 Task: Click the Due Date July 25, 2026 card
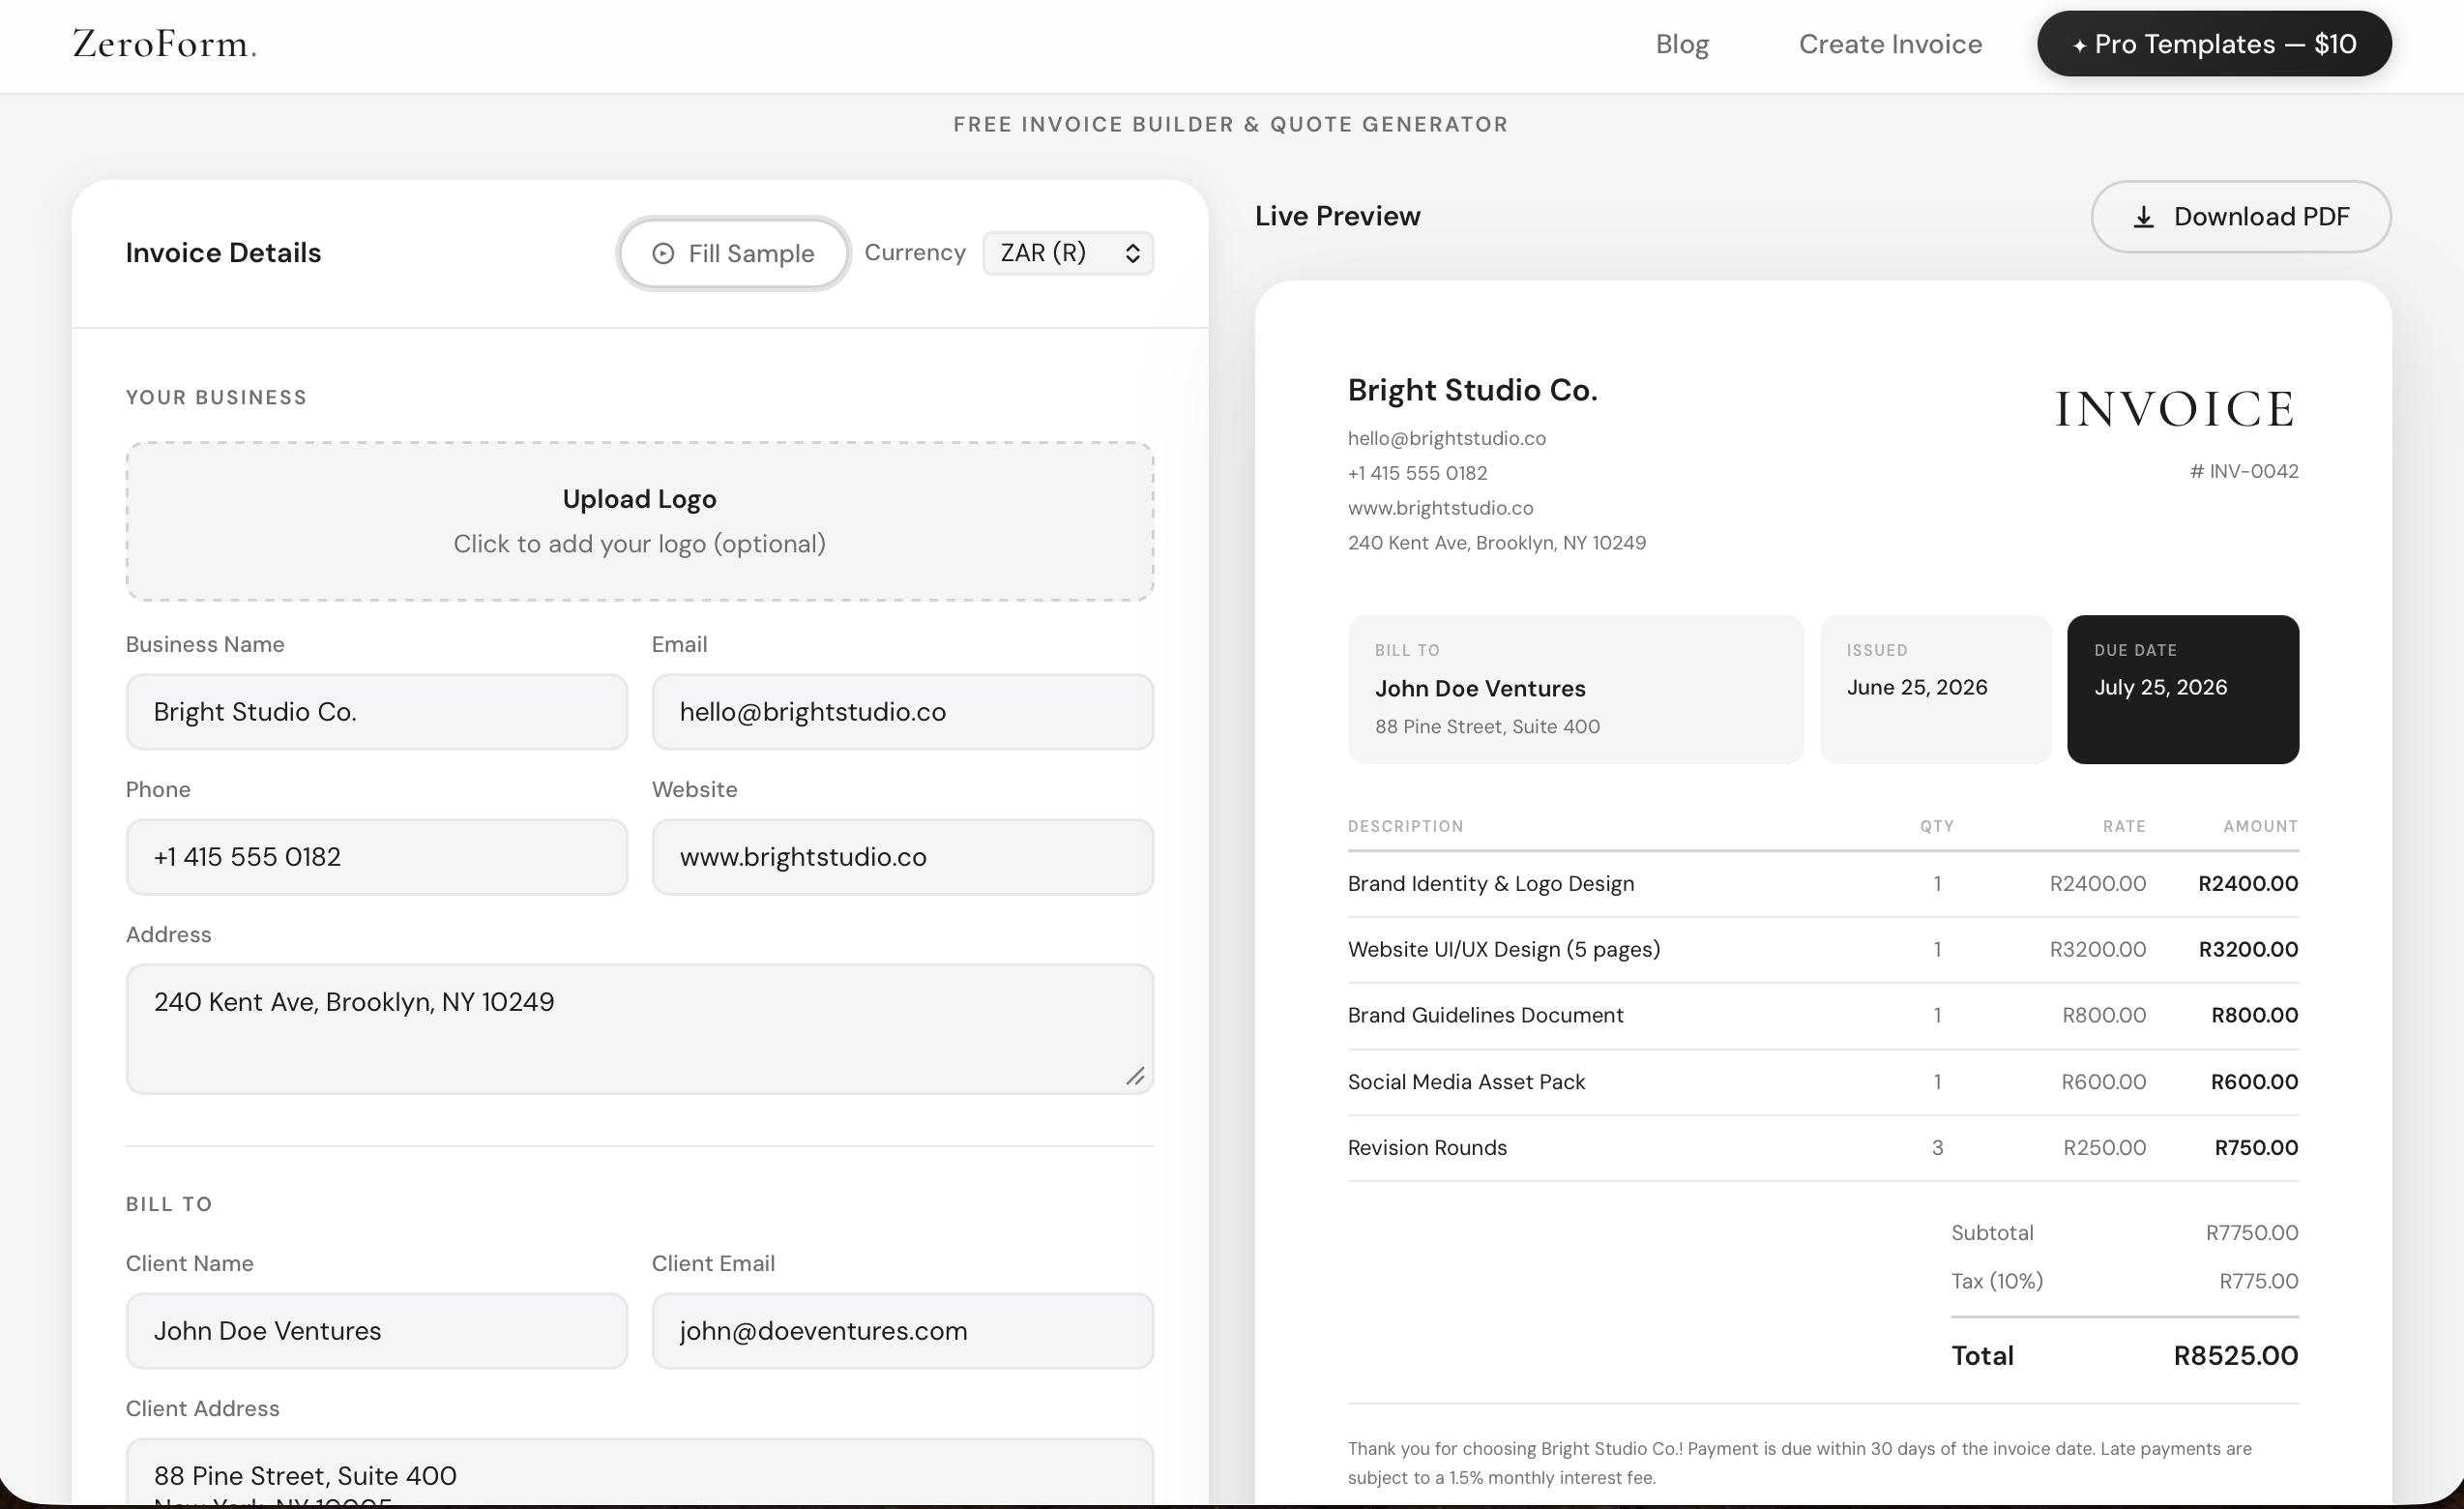click(2182, 689)
